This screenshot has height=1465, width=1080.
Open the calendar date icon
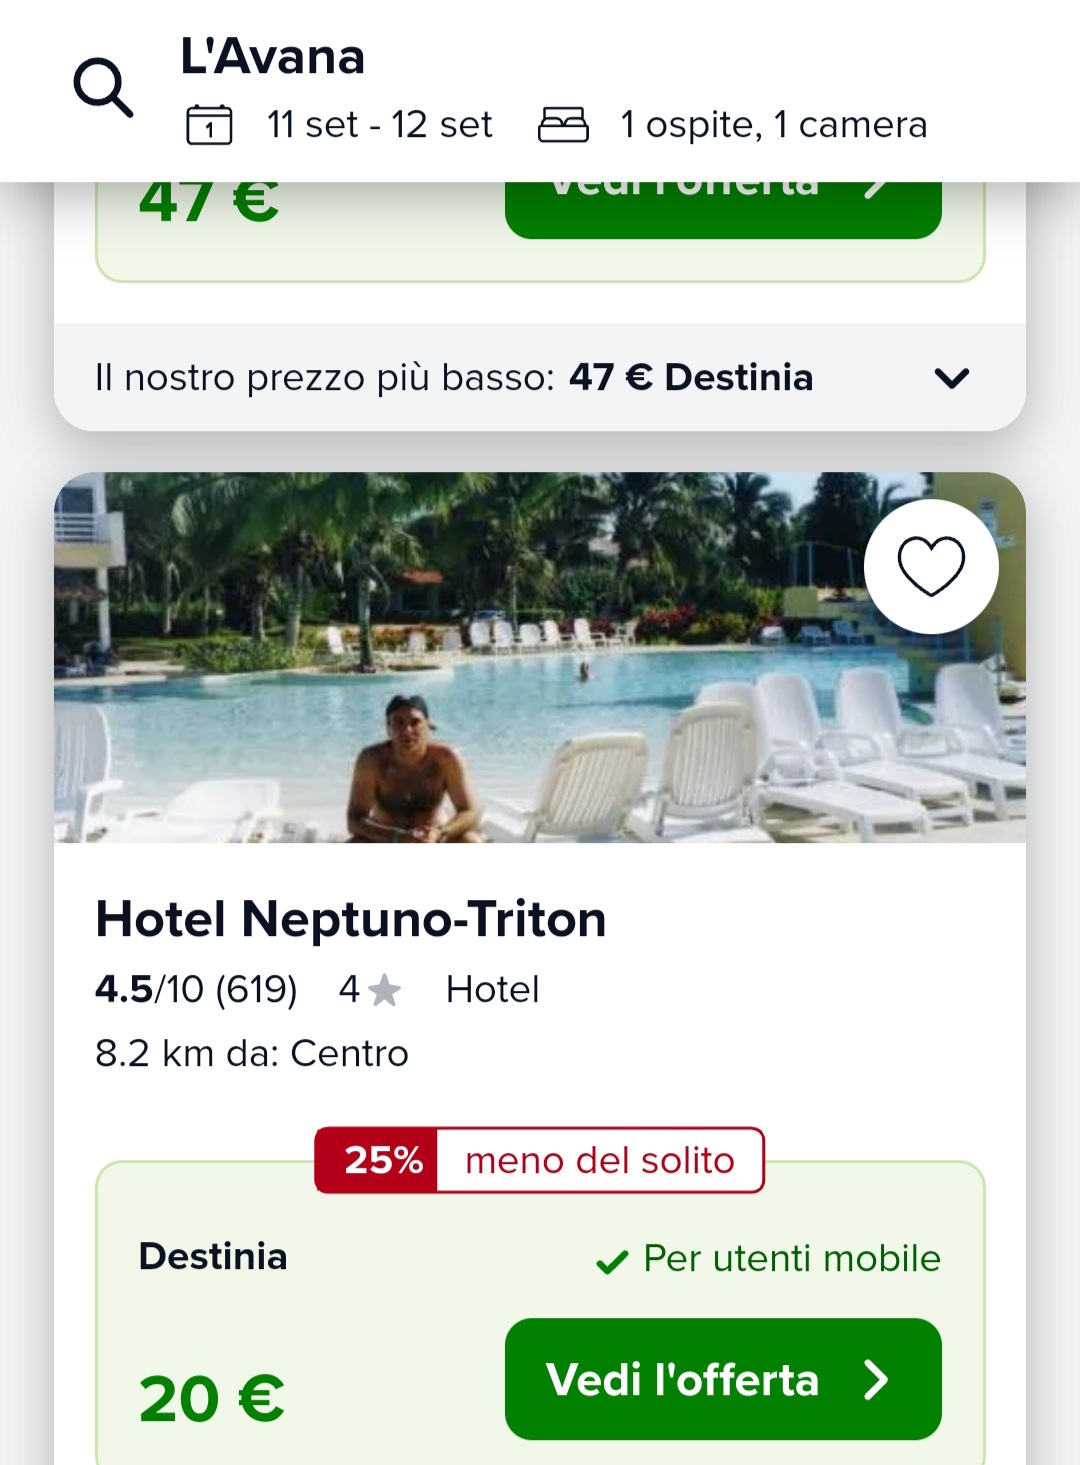[x=209, y=125]
